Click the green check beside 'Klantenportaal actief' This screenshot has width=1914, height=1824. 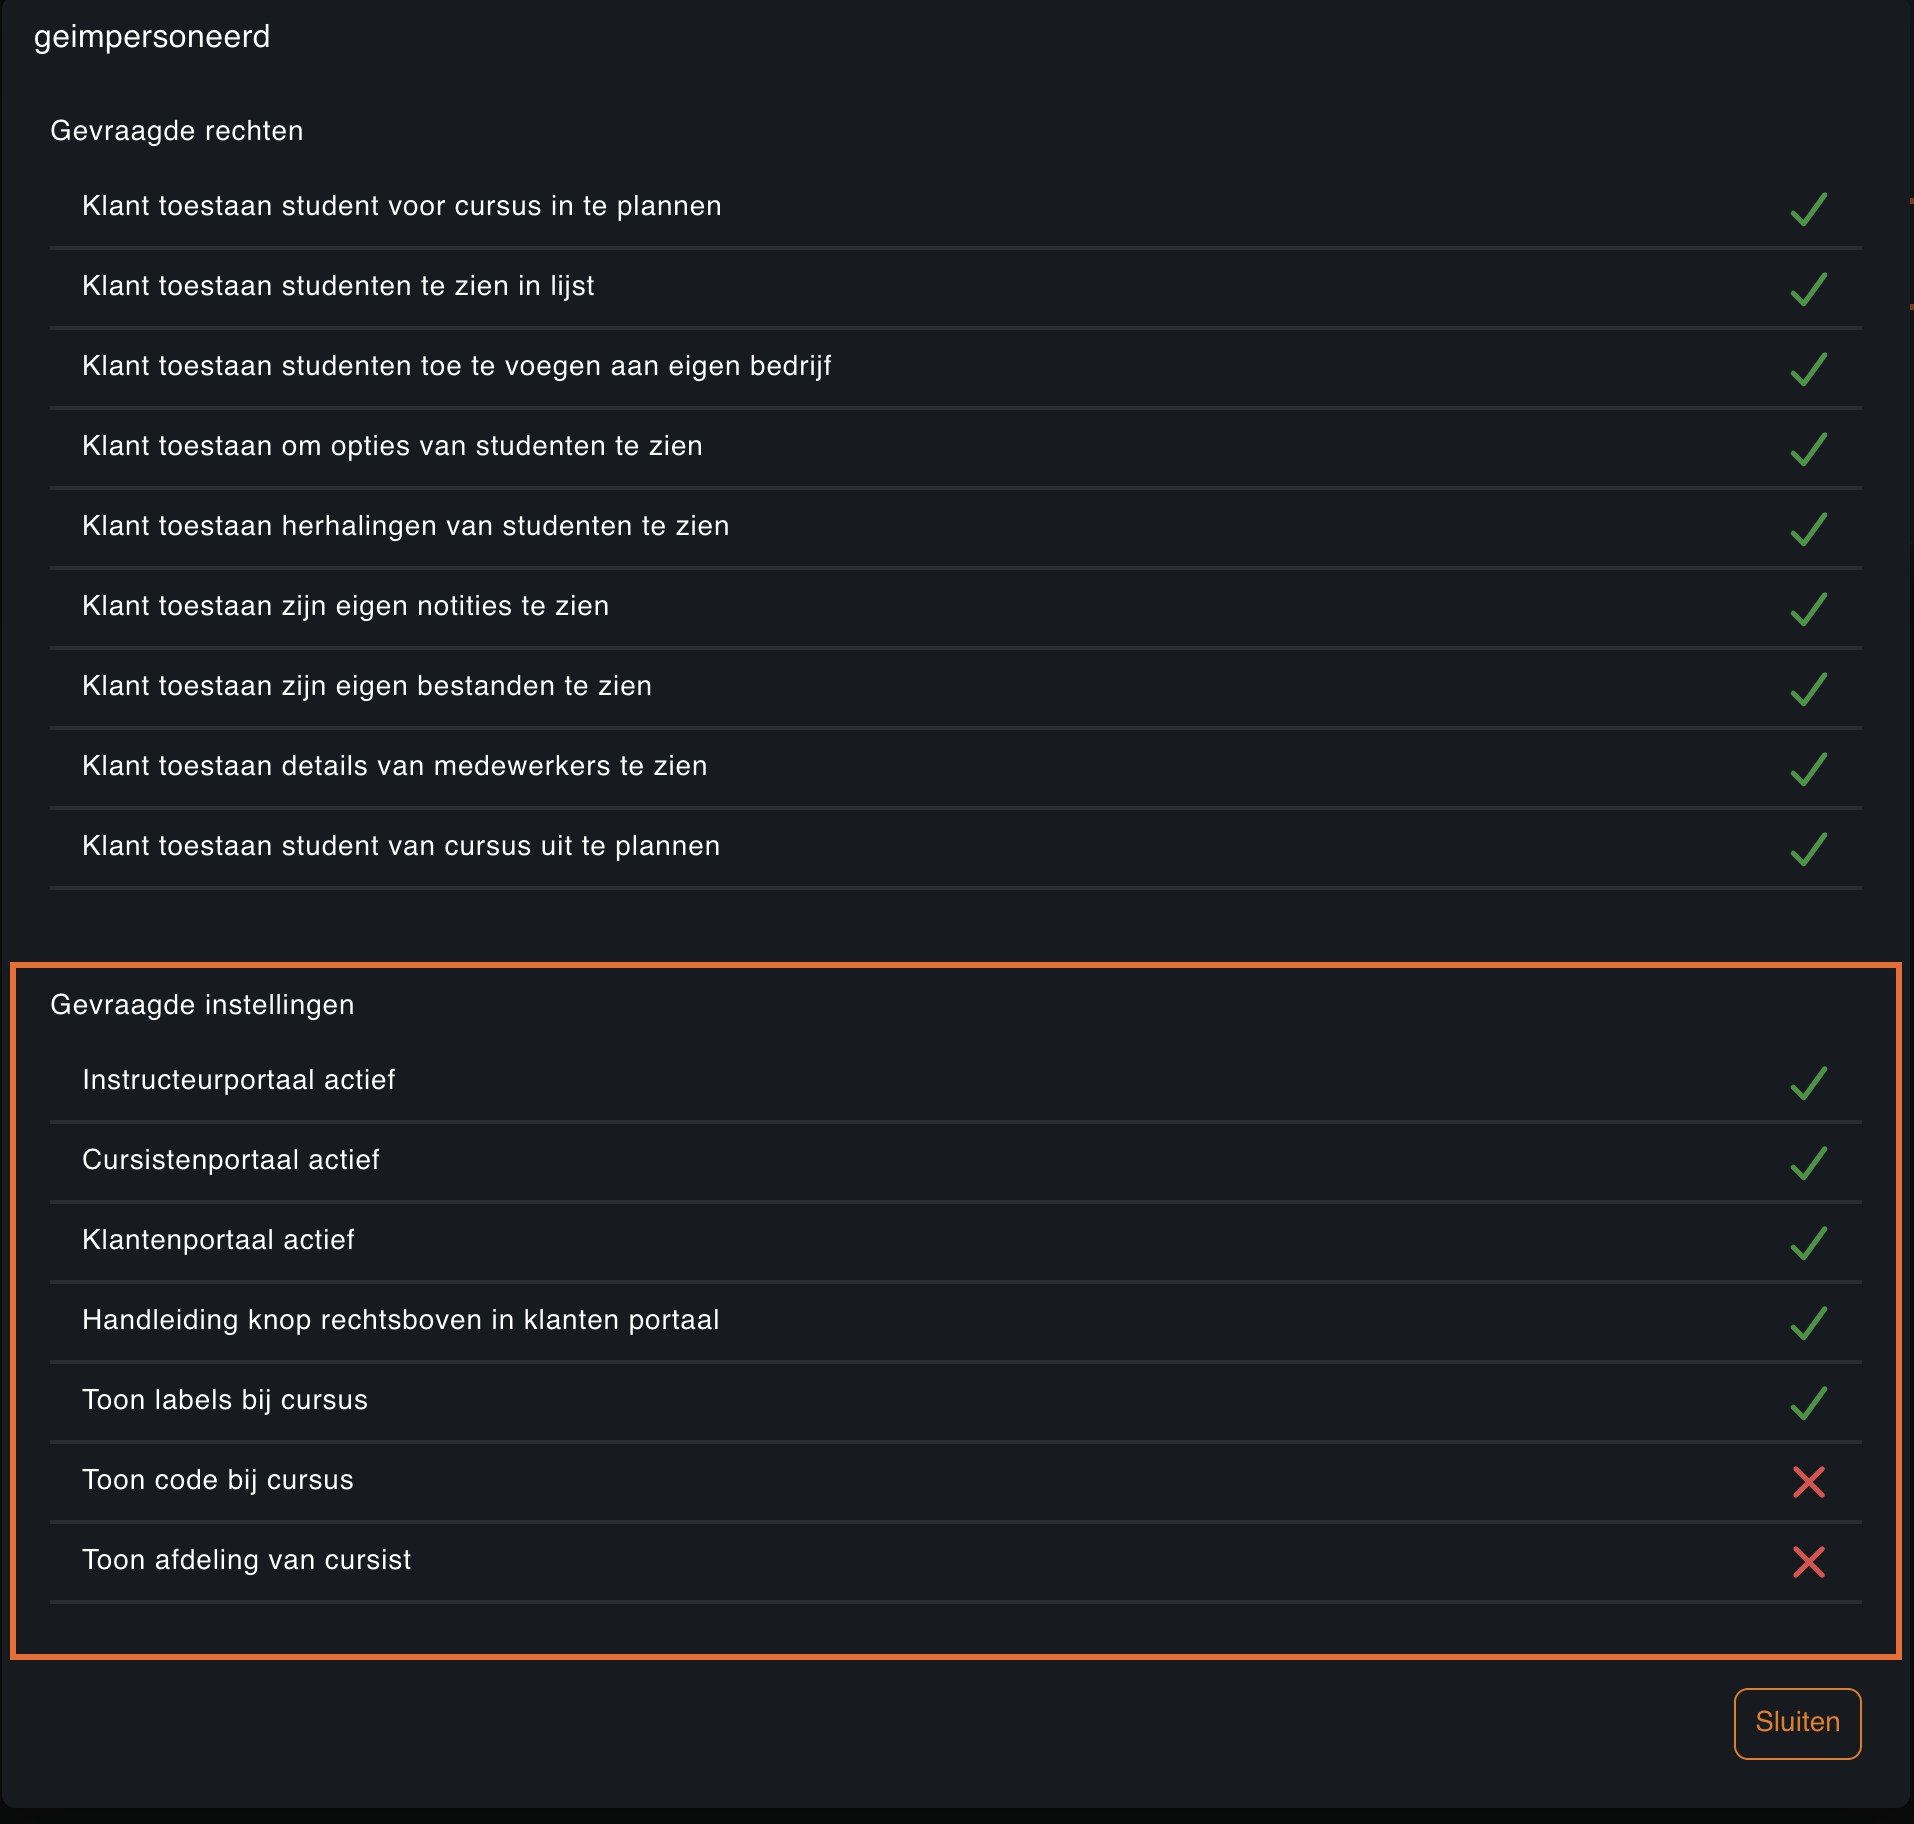1808,1243
